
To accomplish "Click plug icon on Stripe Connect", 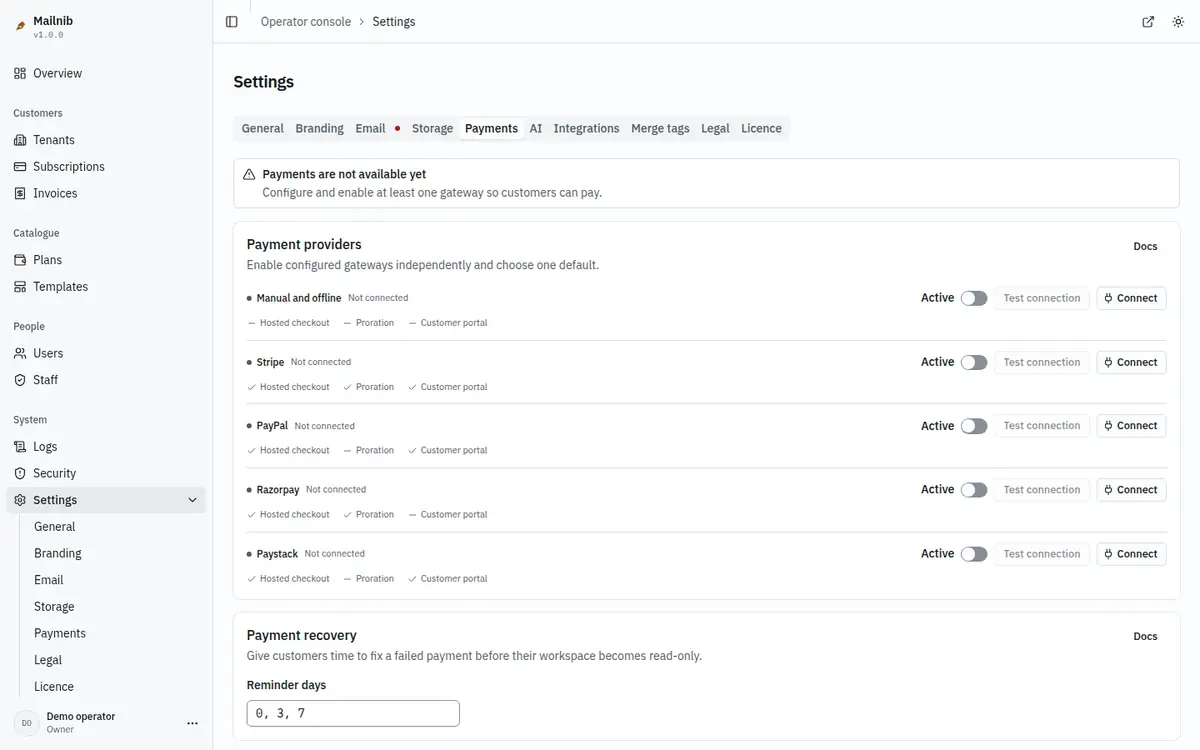I will 1108,362.
